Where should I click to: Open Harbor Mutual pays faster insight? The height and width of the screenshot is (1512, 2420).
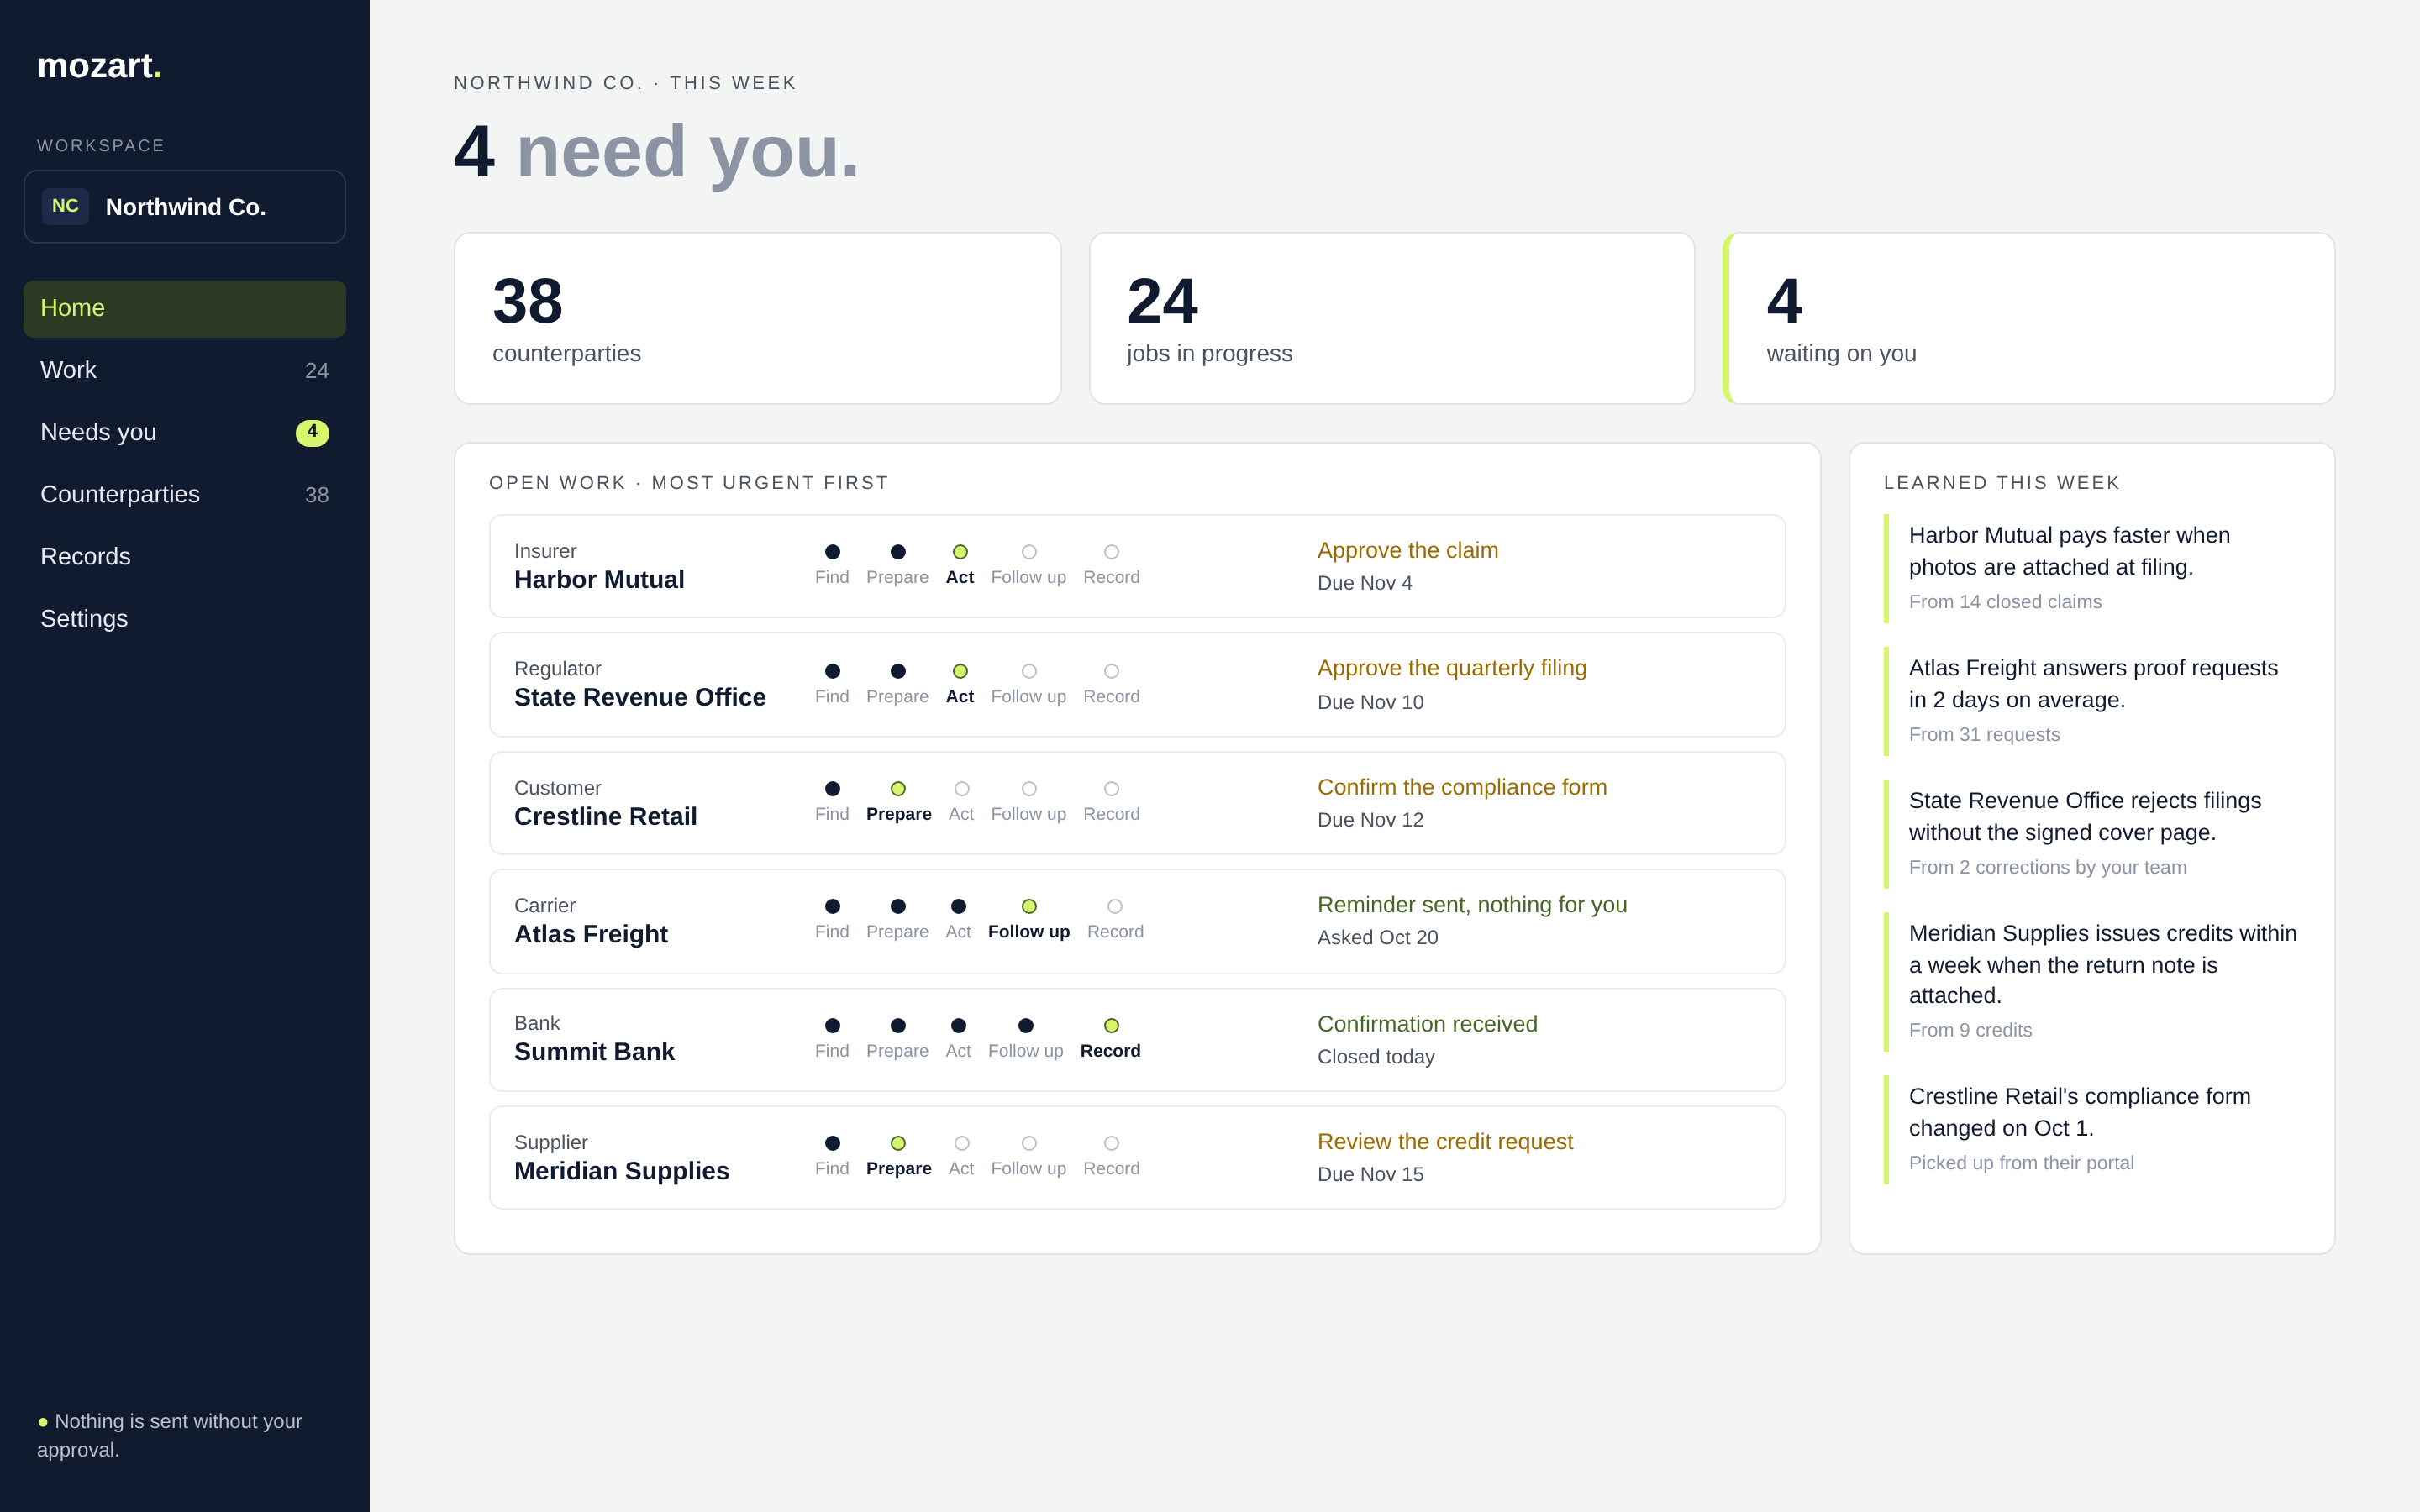point(2092,568)
